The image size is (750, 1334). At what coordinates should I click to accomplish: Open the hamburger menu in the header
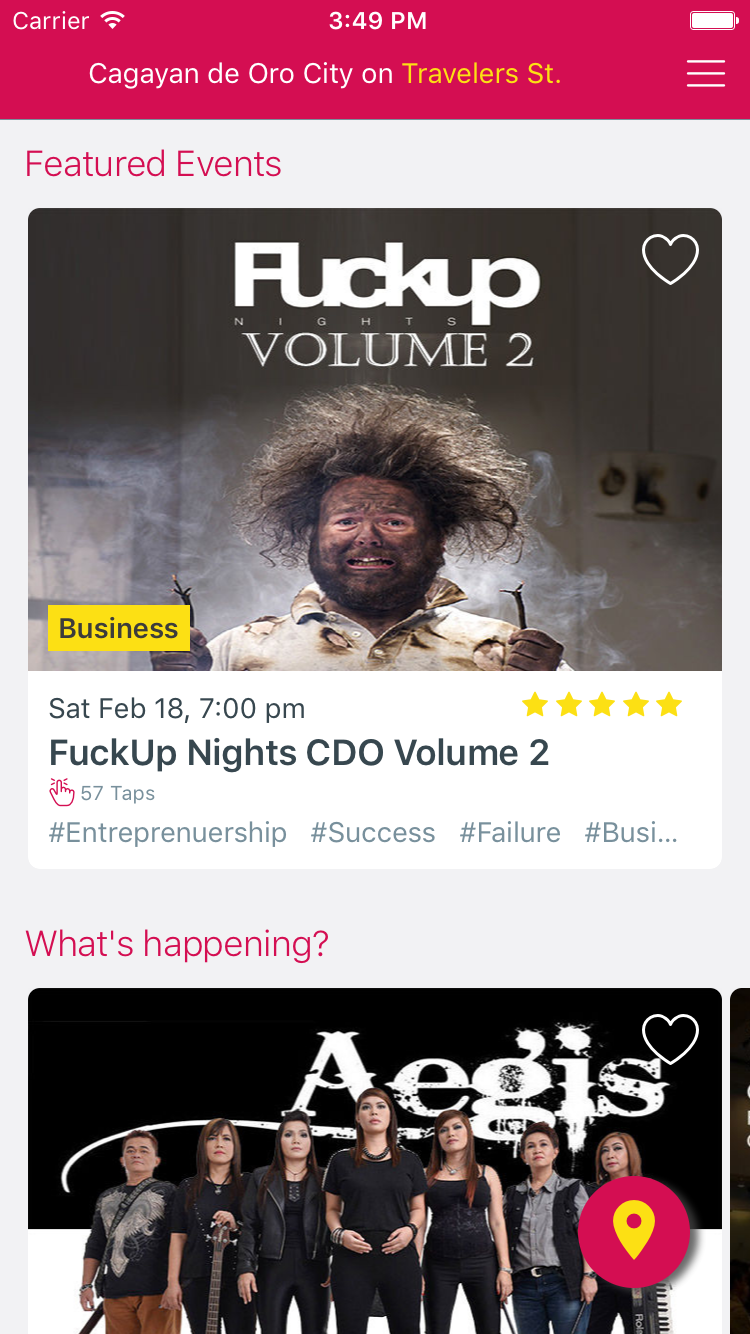tap(706, 74)
